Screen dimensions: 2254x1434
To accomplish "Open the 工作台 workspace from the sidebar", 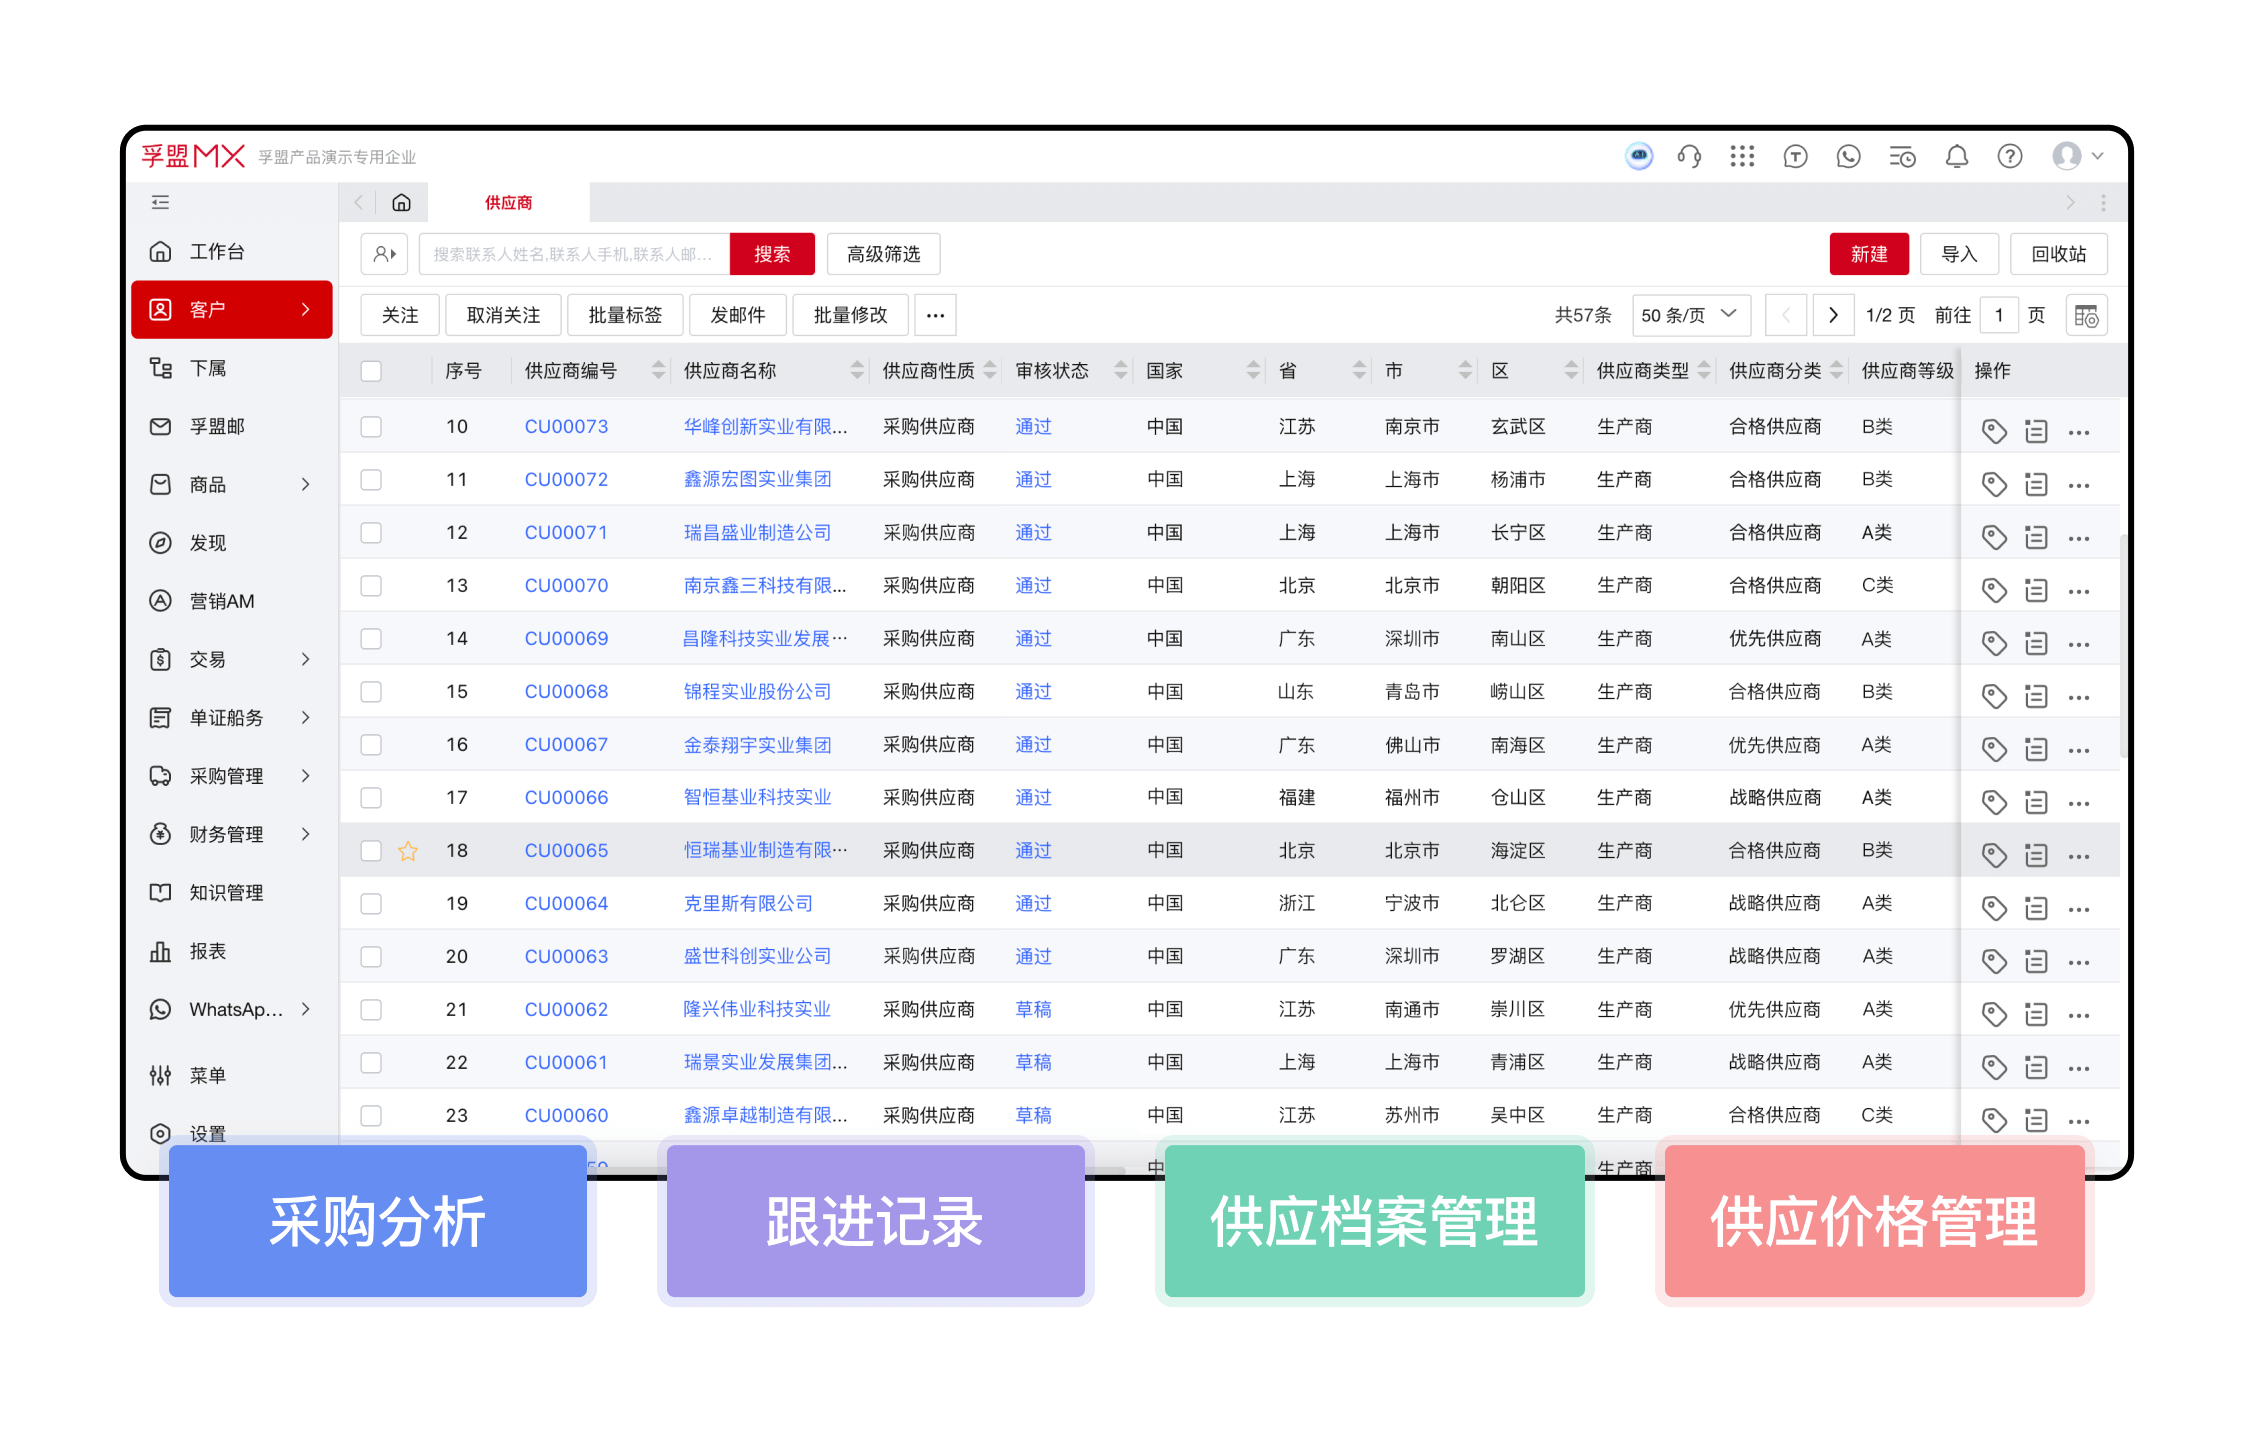I will tap(216, 252).
